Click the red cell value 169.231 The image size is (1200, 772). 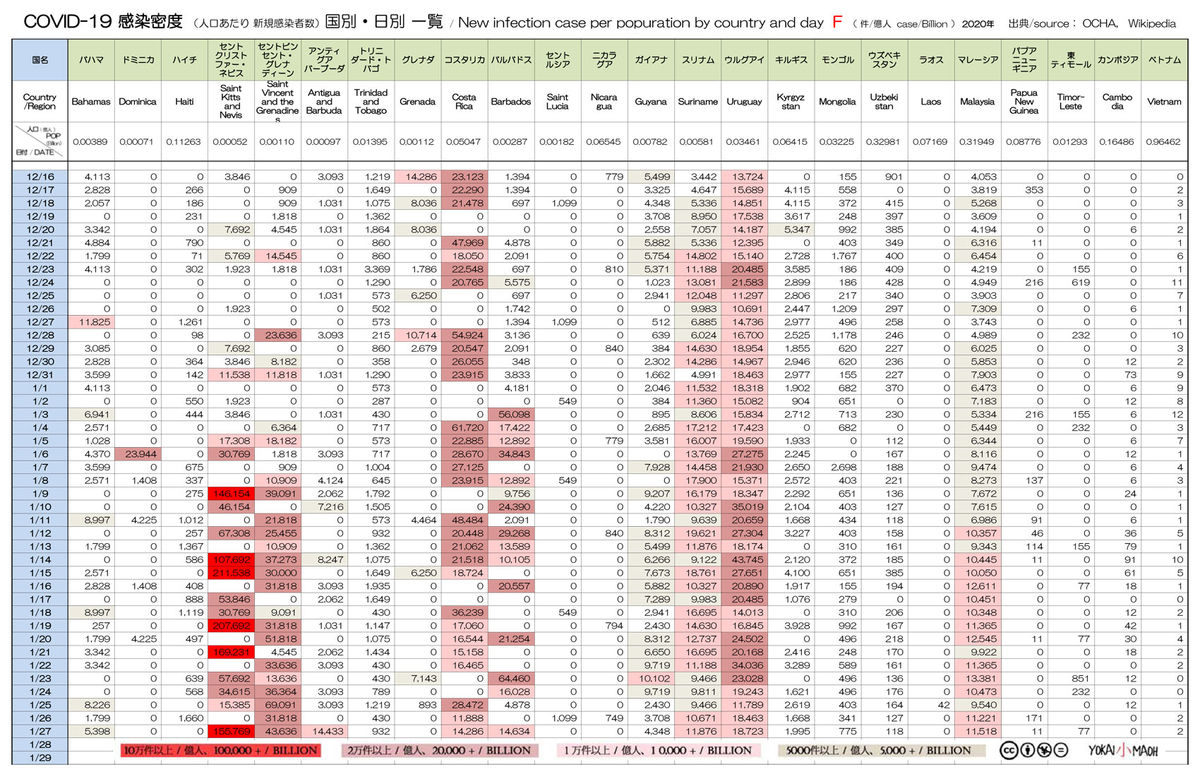[x=230, y=651]
